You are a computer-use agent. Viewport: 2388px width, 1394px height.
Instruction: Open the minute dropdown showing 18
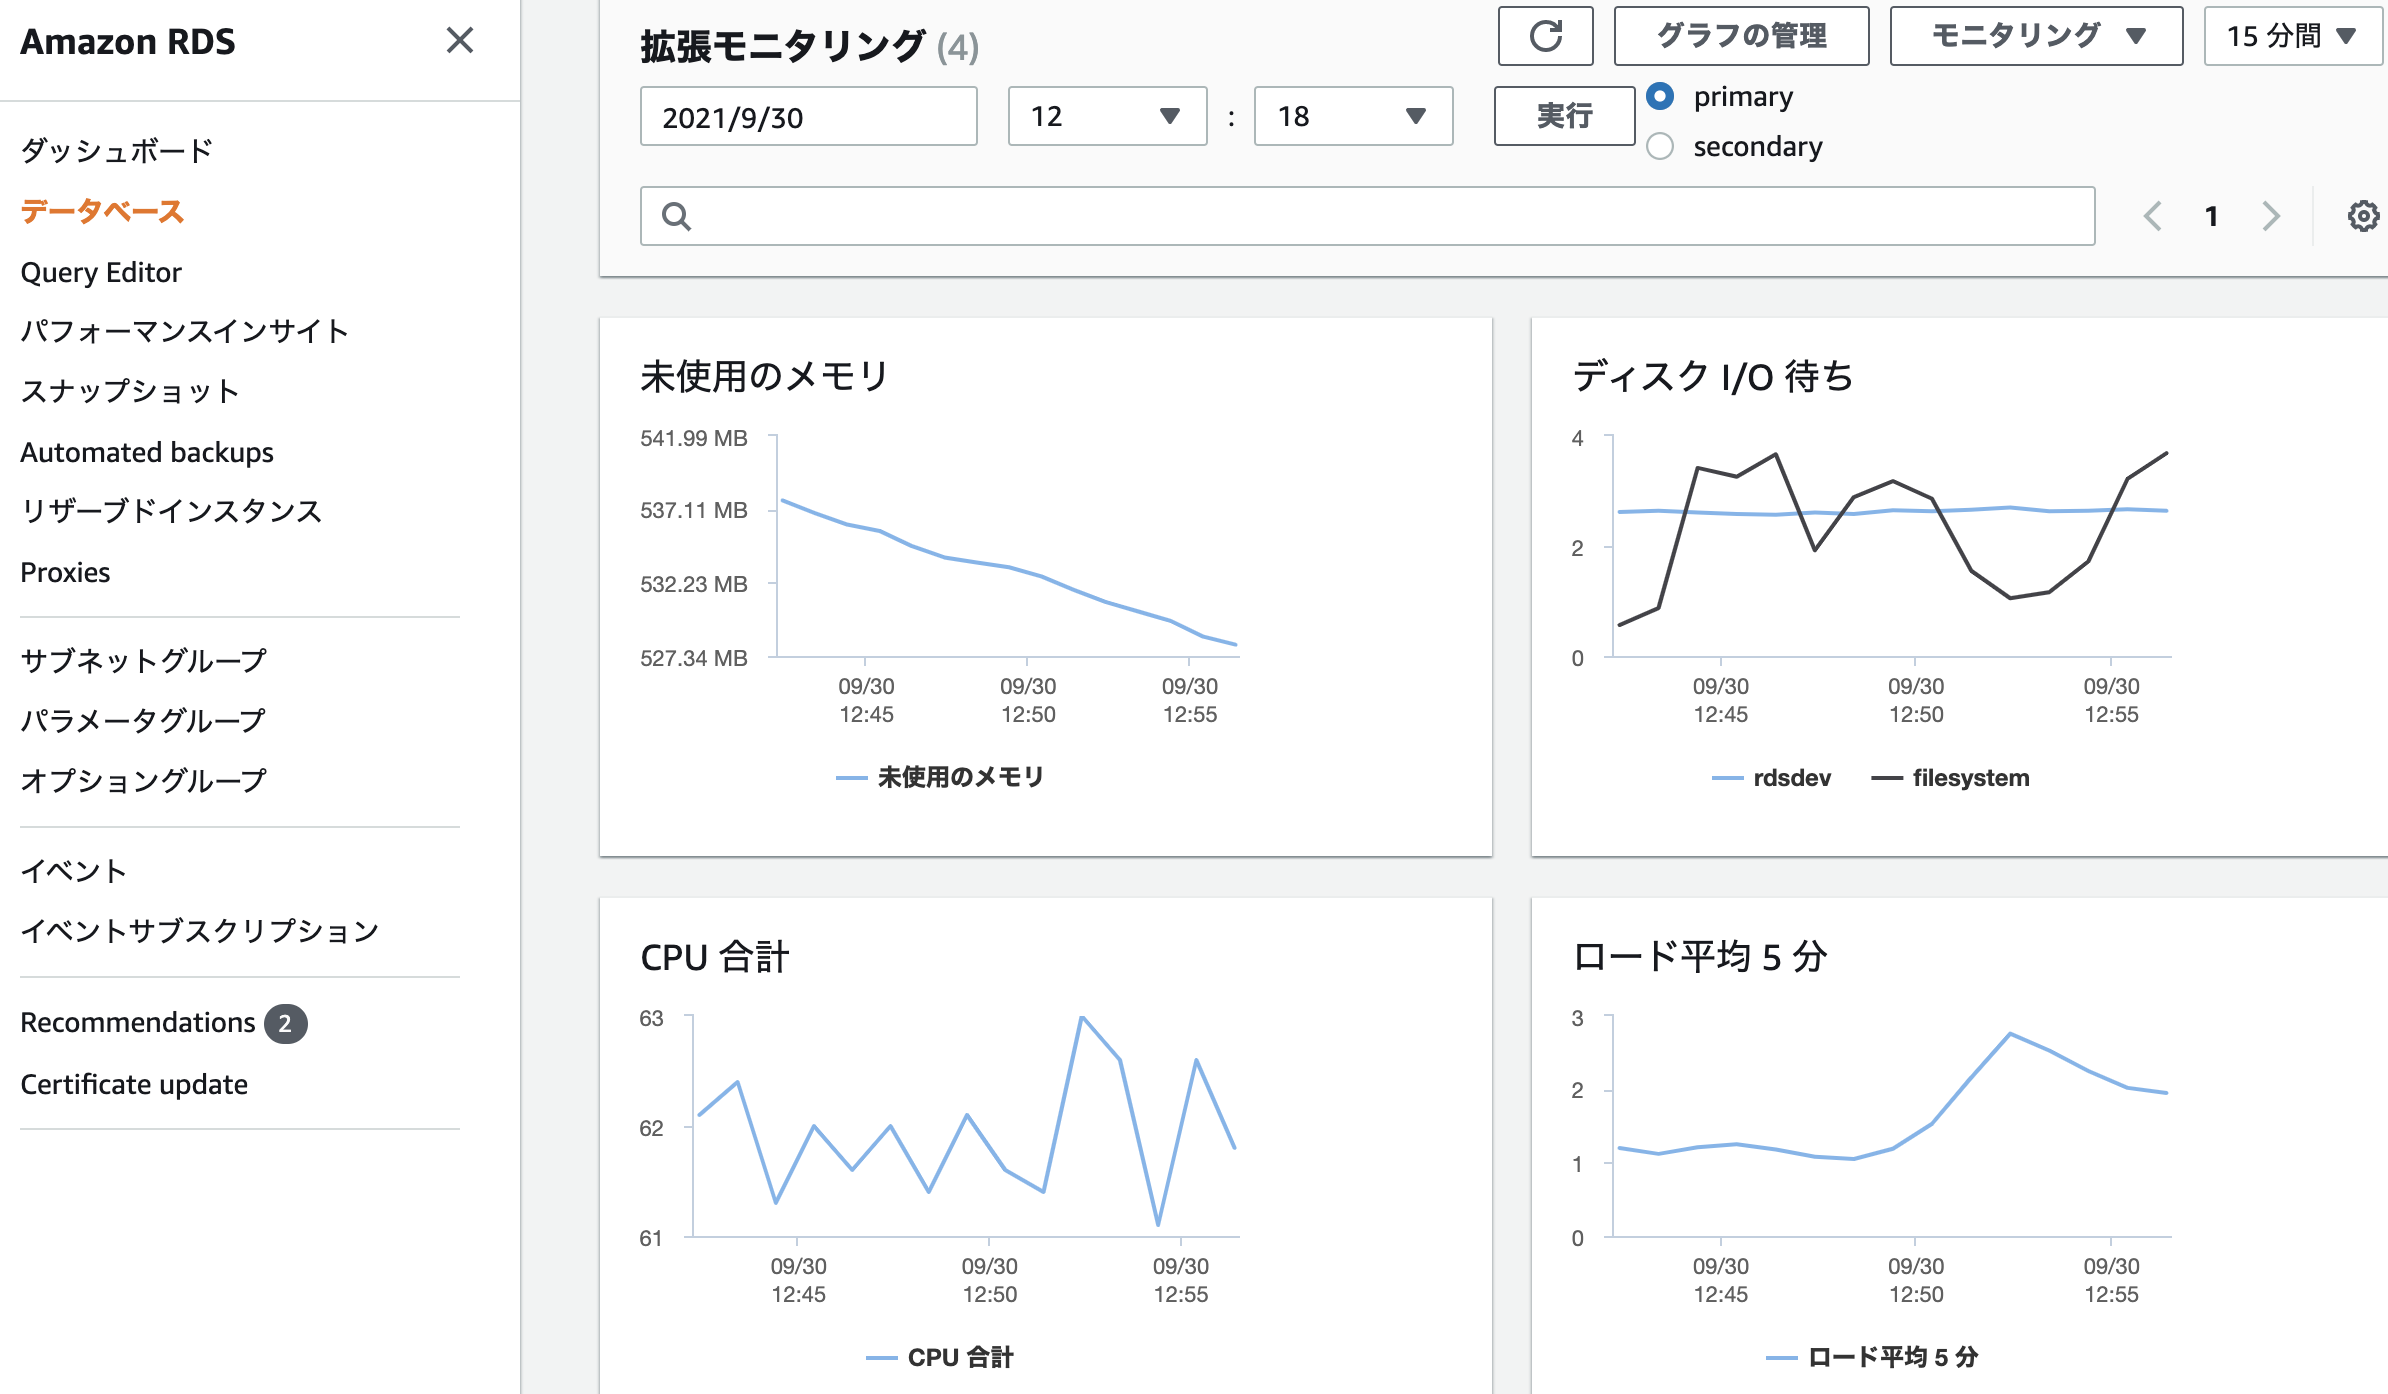(x=1352, y=116)
